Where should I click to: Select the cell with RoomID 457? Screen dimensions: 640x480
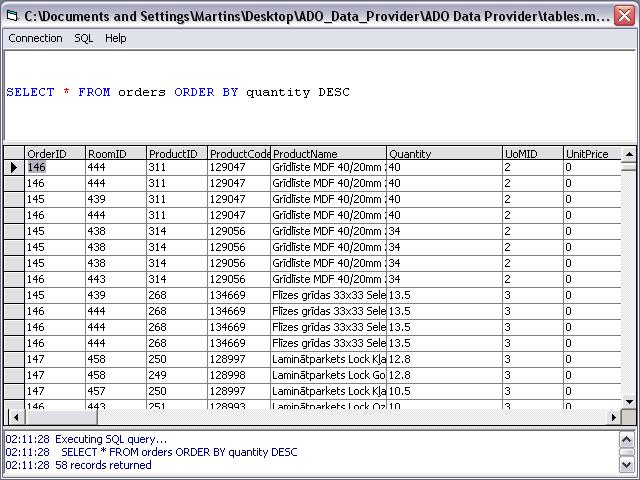(x=115, y=391)
